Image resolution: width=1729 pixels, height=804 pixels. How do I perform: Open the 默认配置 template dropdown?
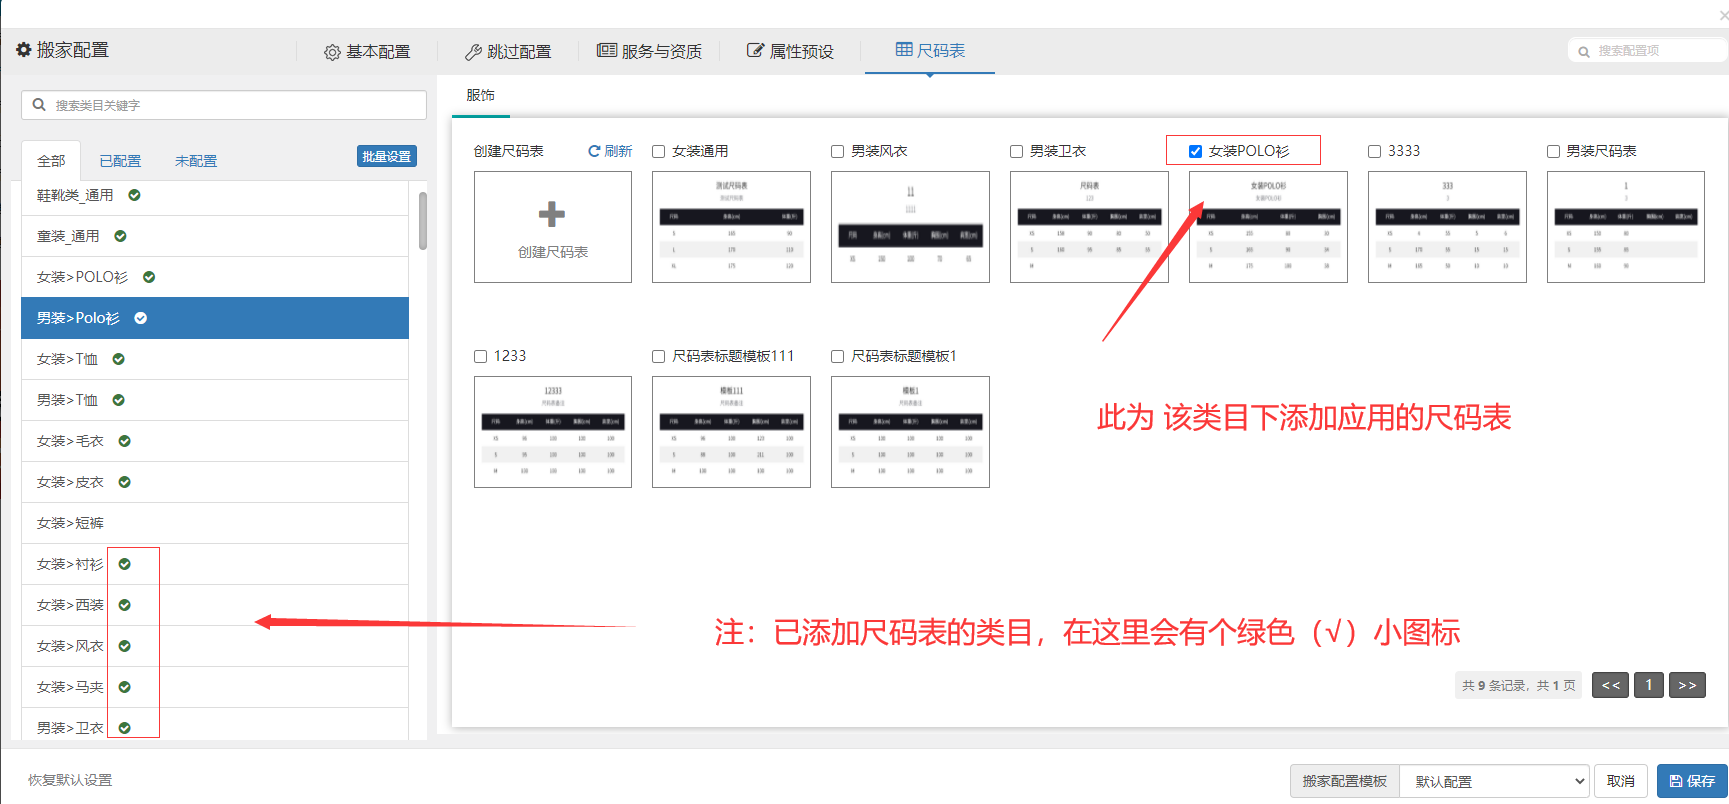click(1493, 781)
